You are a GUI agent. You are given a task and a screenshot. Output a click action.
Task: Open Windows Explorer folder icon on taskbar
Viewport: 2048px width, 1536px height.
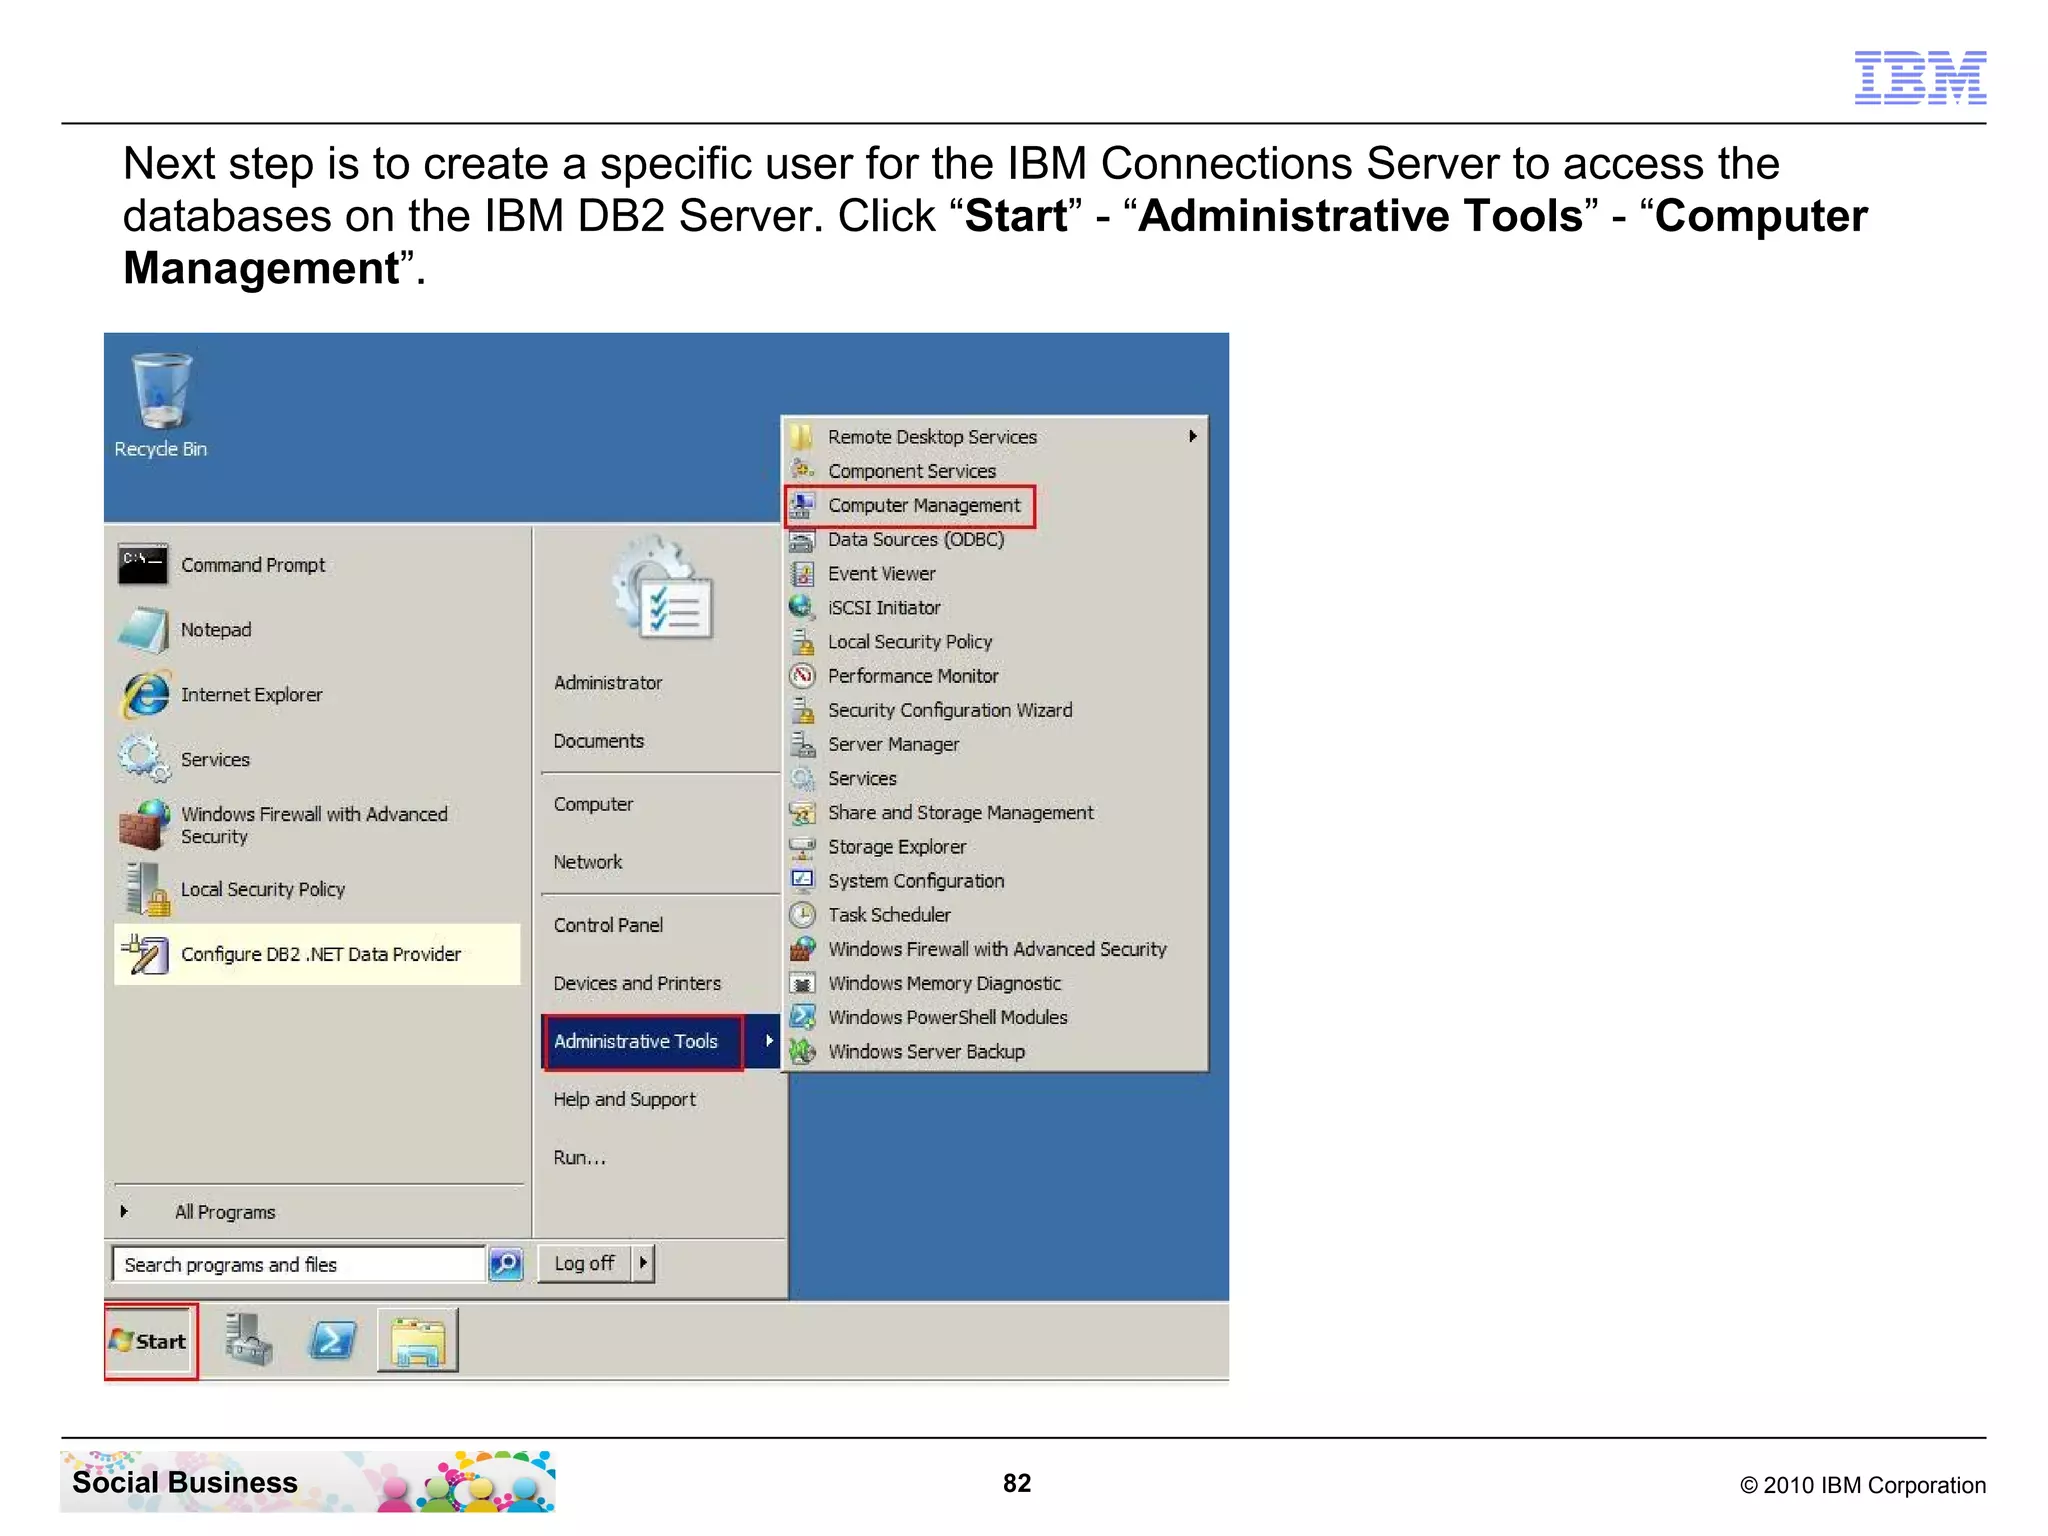click(418, 1340)
